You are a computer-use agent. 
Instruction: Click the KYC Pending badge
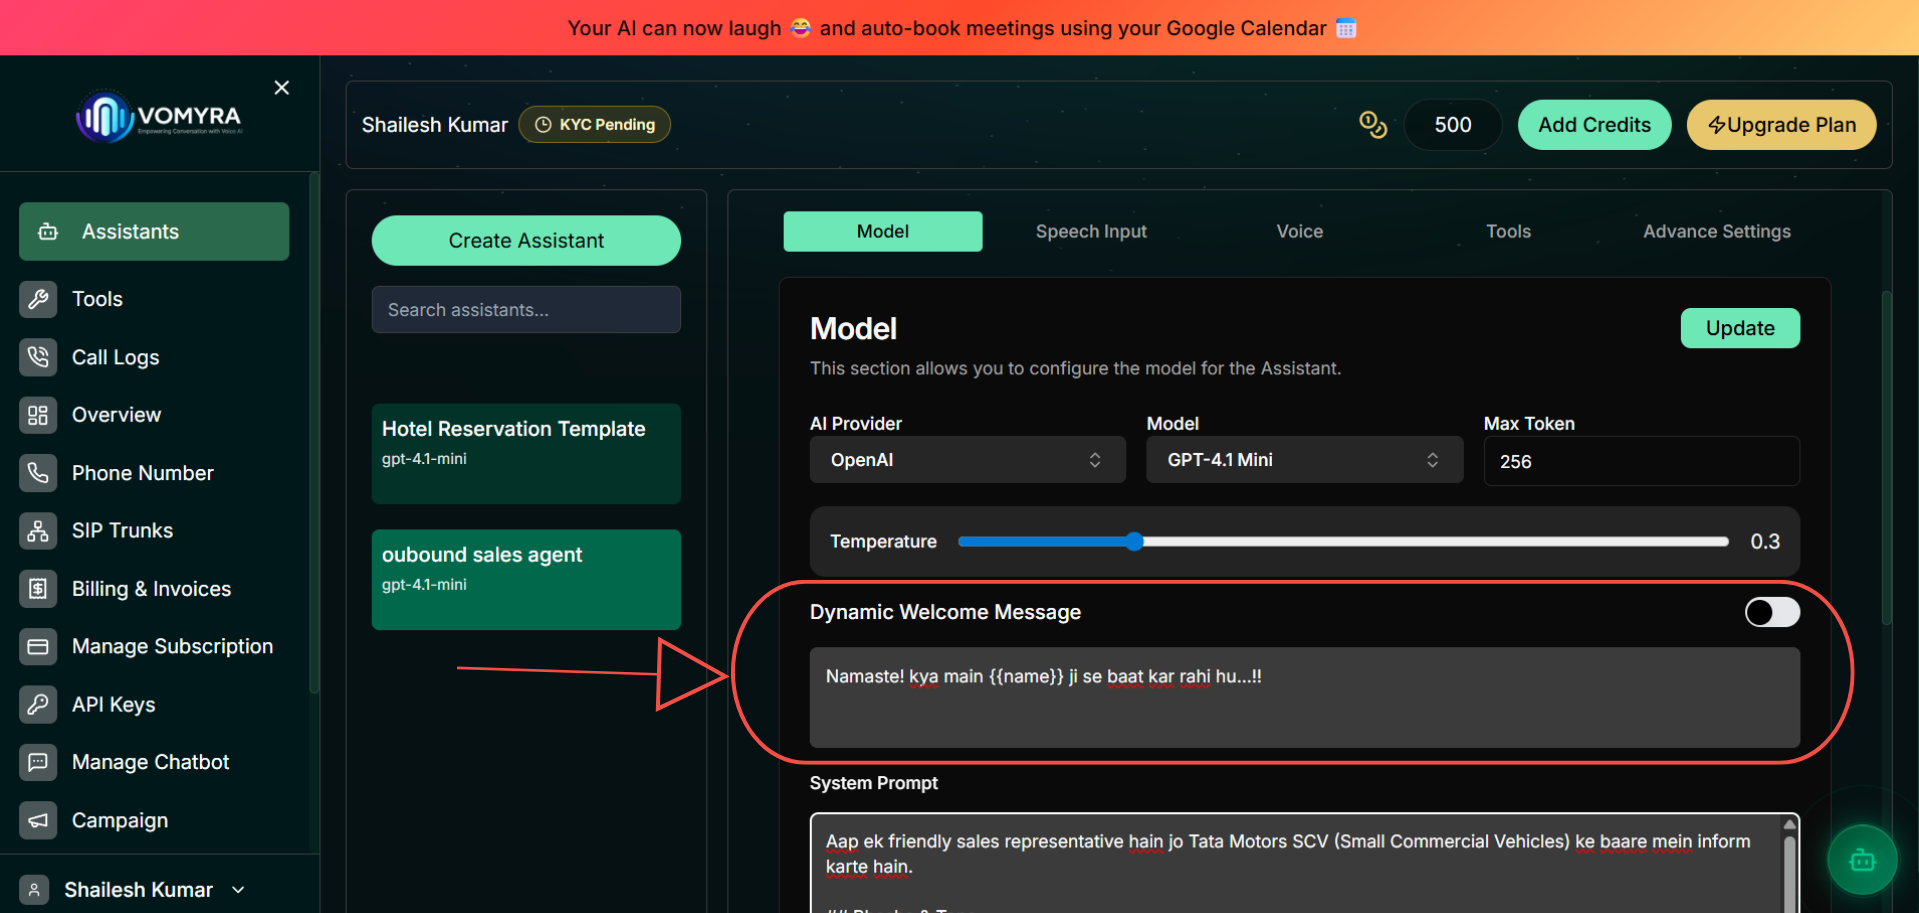click(x=595, y=125)
